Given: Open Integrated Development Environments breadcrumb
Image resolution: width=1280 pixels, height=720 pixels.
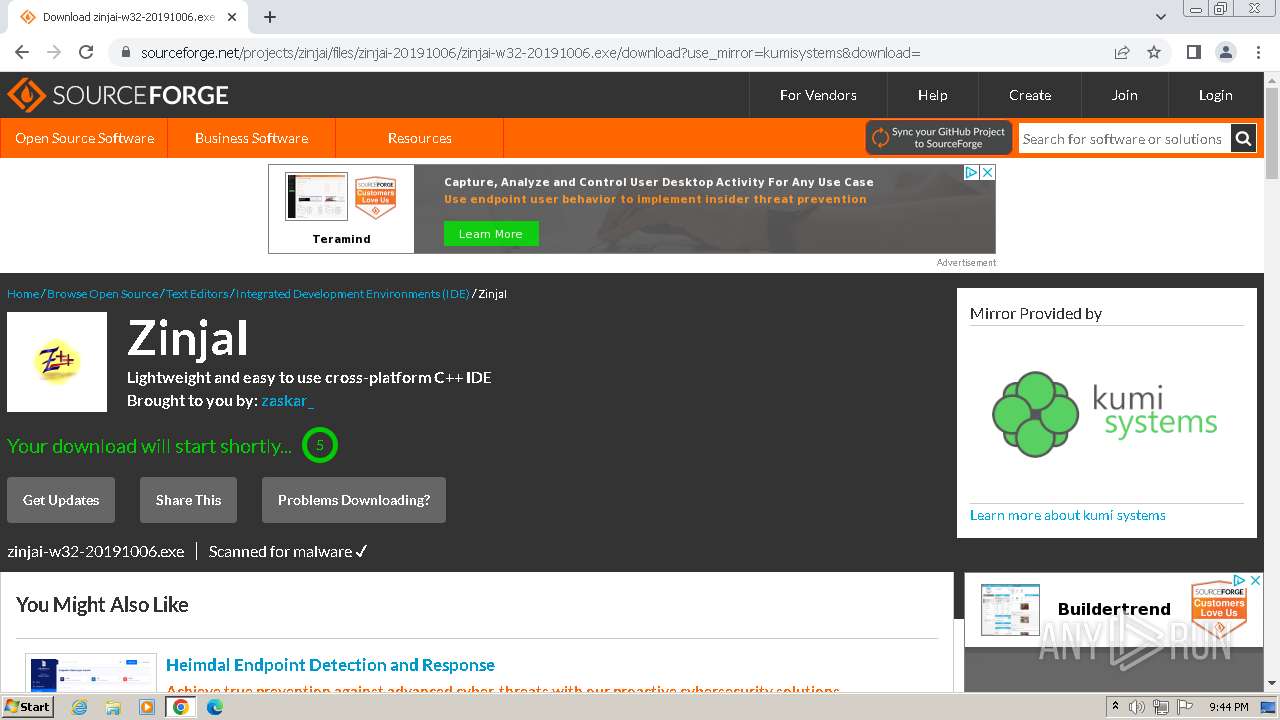Looking at the screenshot, I should pos(352,294).
